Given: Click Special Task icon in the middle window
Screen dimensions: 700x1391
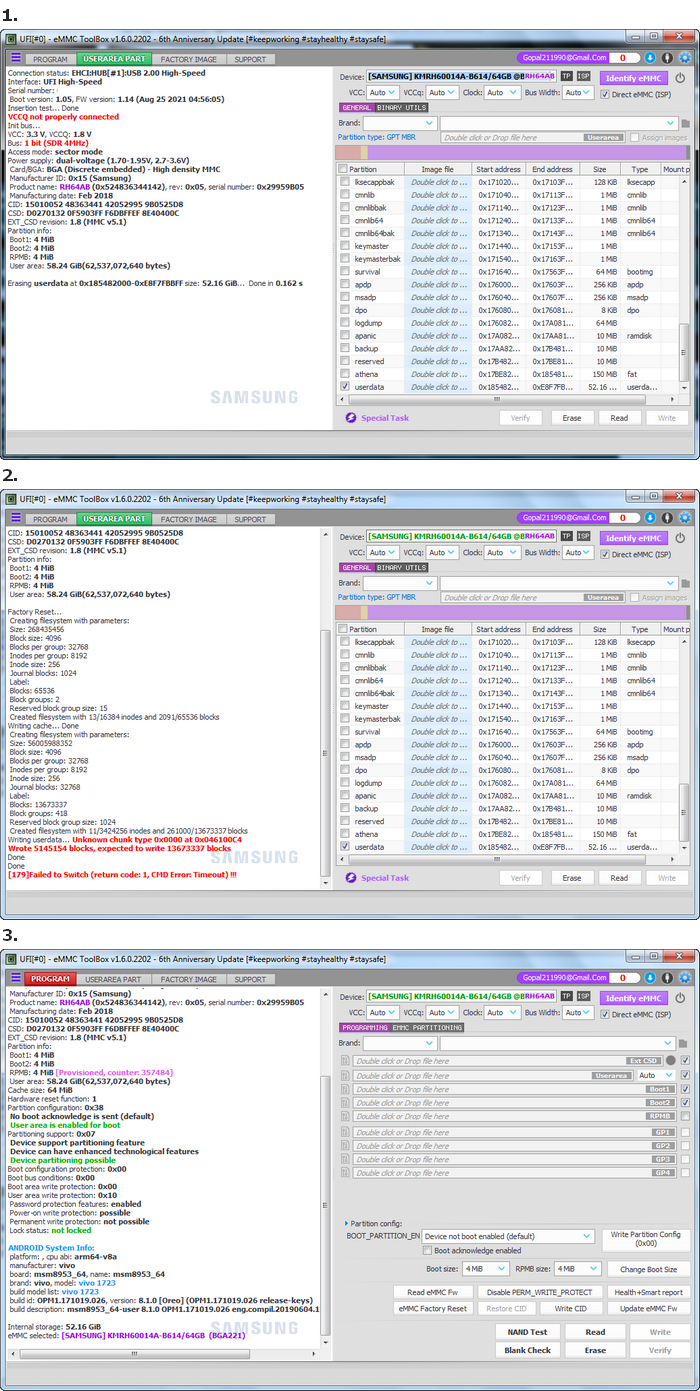Looking at the screenshot, I should coord(350,878).
